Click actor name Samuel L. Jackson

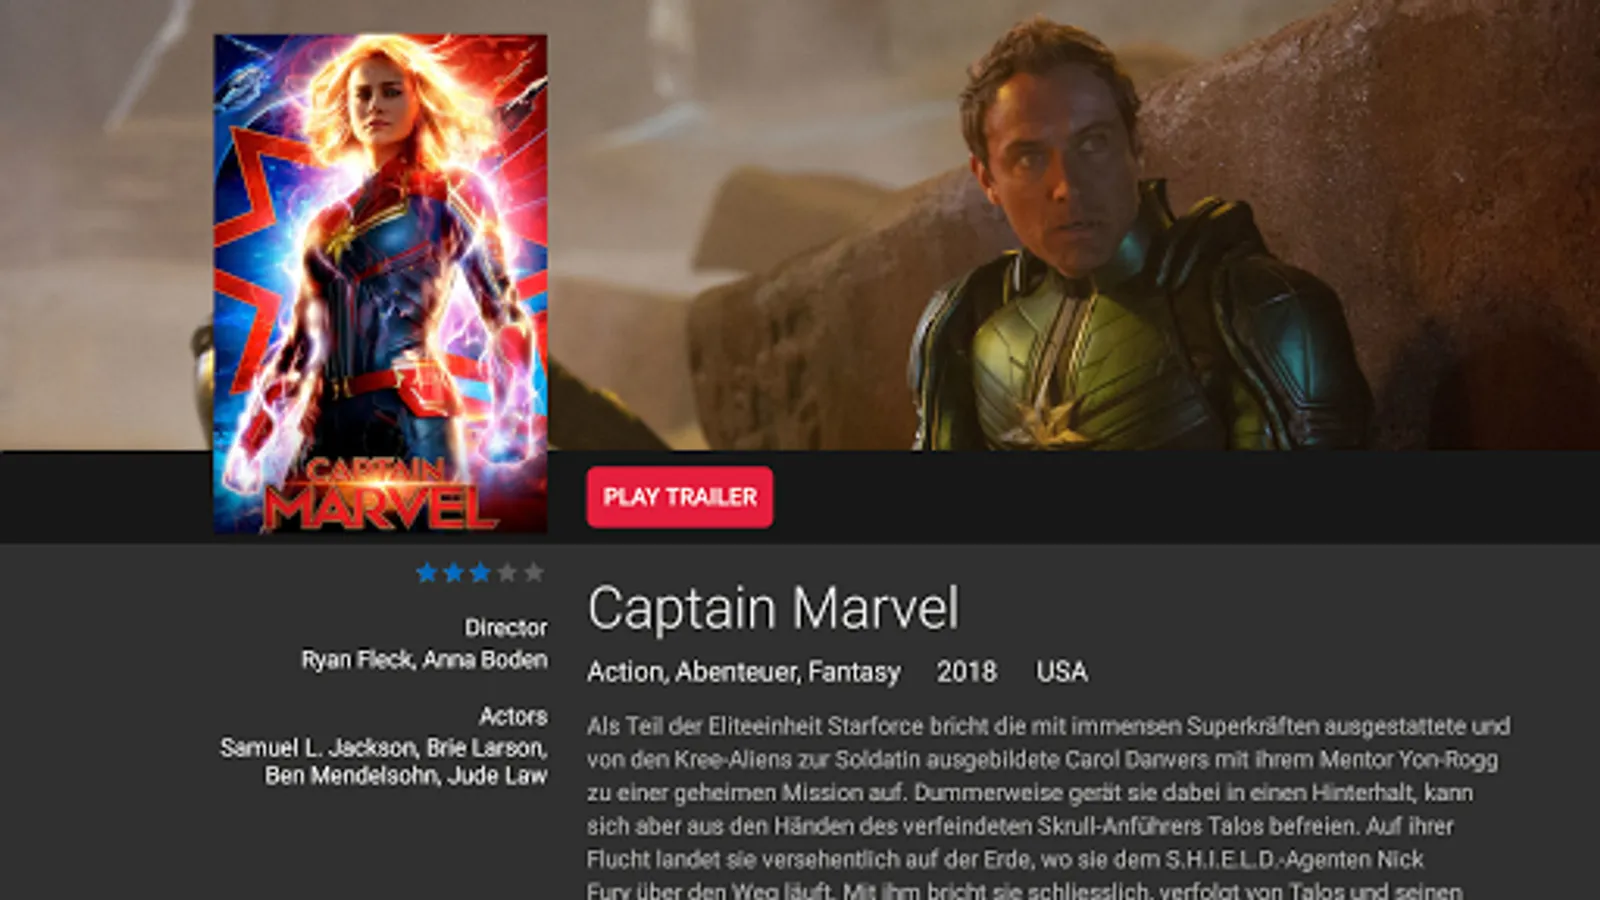[x=319, y=748]
